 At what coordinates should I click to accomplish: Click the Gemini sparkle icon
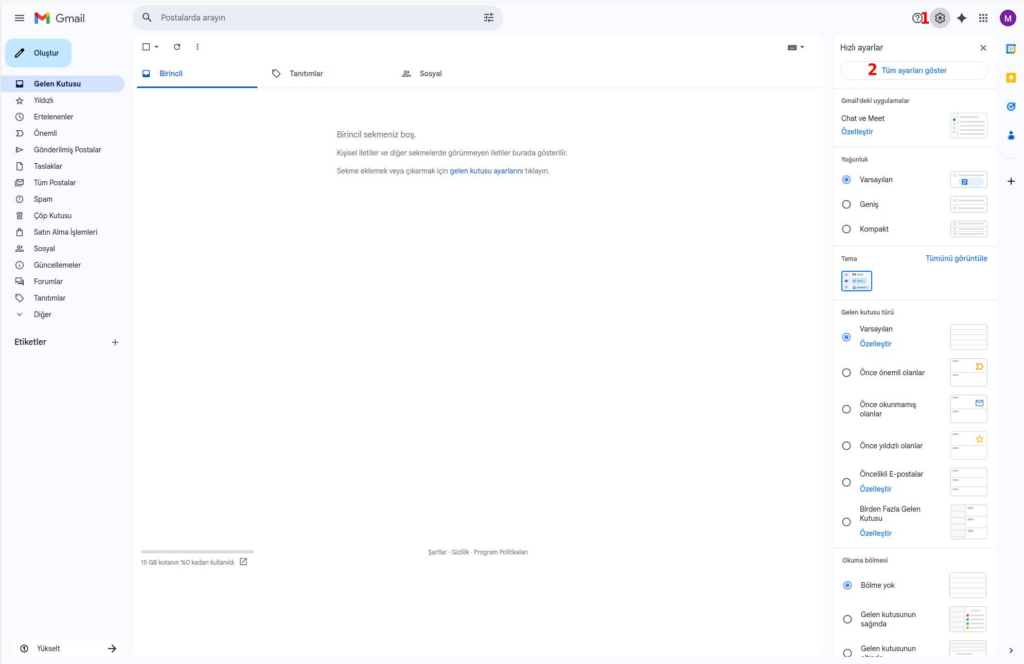[961, 18]
